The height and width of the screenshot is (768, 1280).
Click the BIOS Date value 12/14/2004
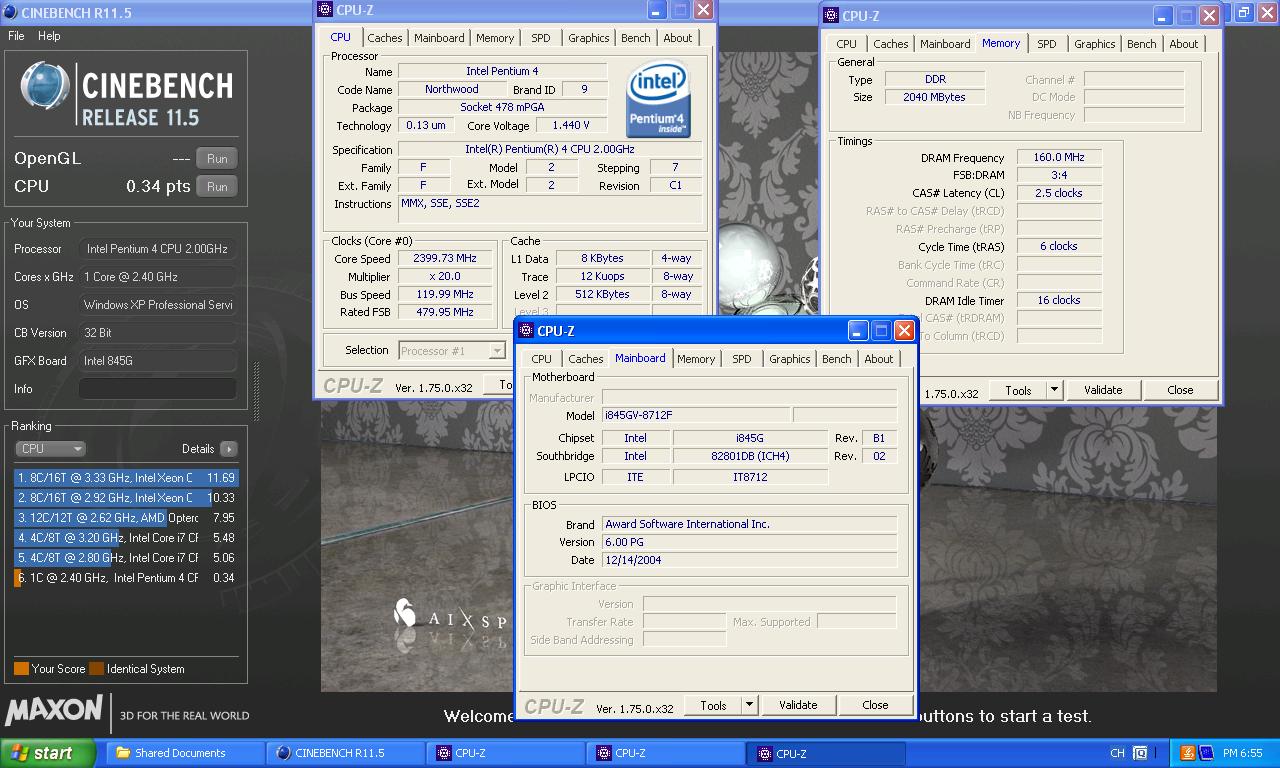coord(749,560)
